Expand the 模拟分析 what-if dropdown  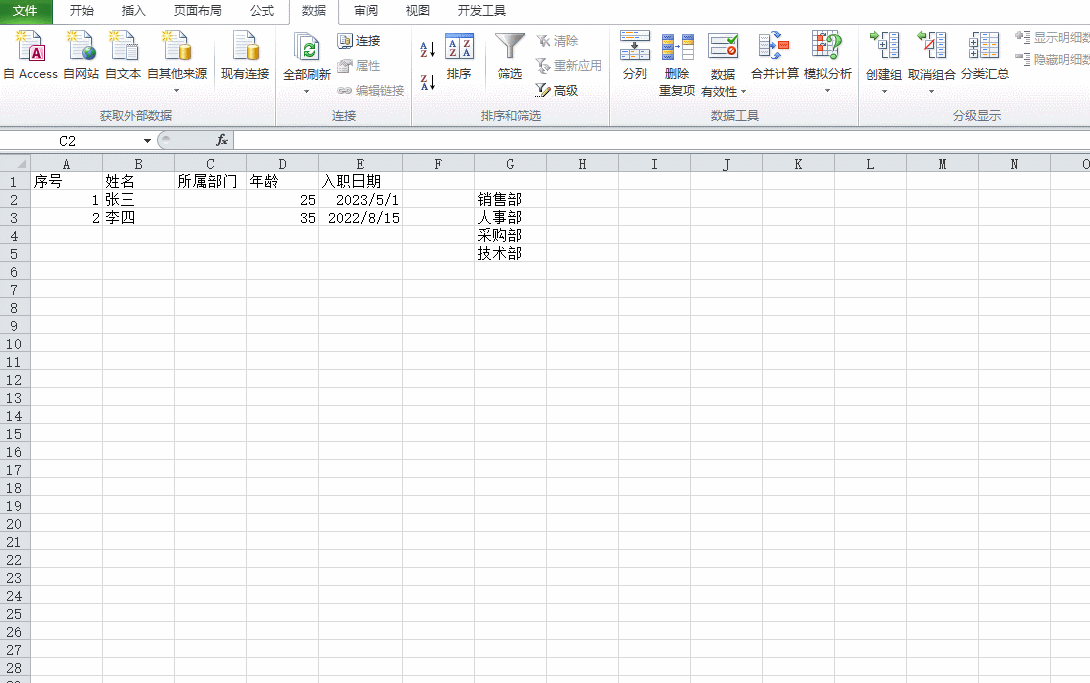pyautogui.click(x=827, y=91)
